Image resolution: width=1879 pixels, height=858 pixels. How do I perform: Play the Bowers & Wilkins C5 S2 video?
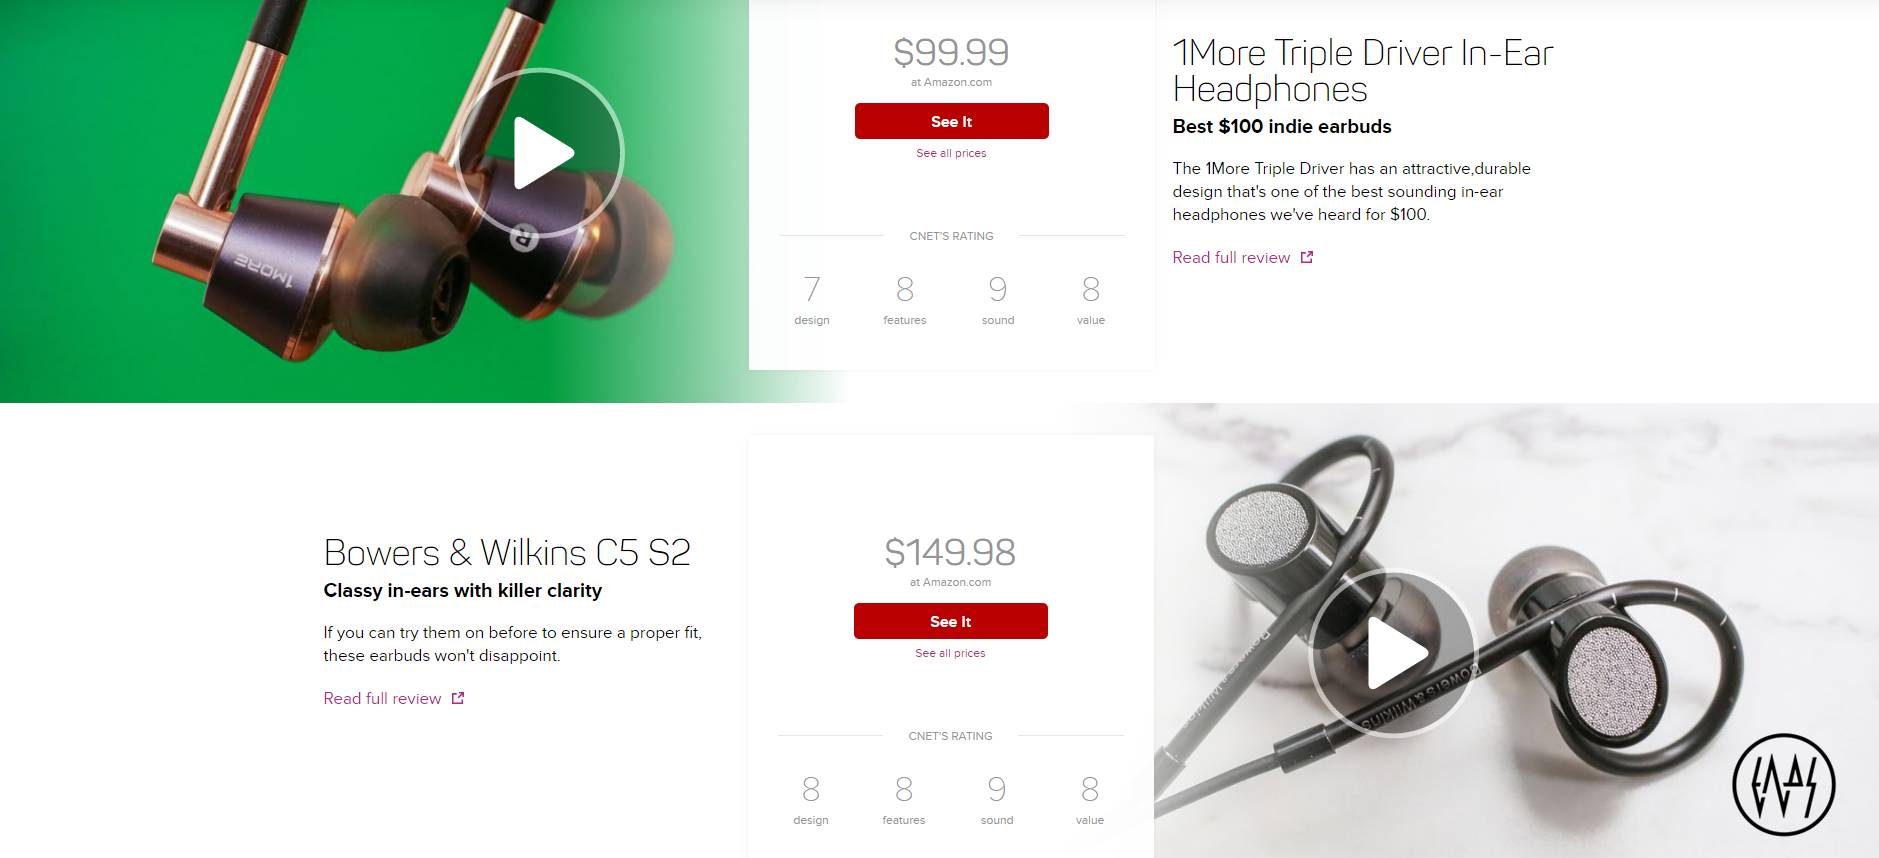pos(1394,653)
